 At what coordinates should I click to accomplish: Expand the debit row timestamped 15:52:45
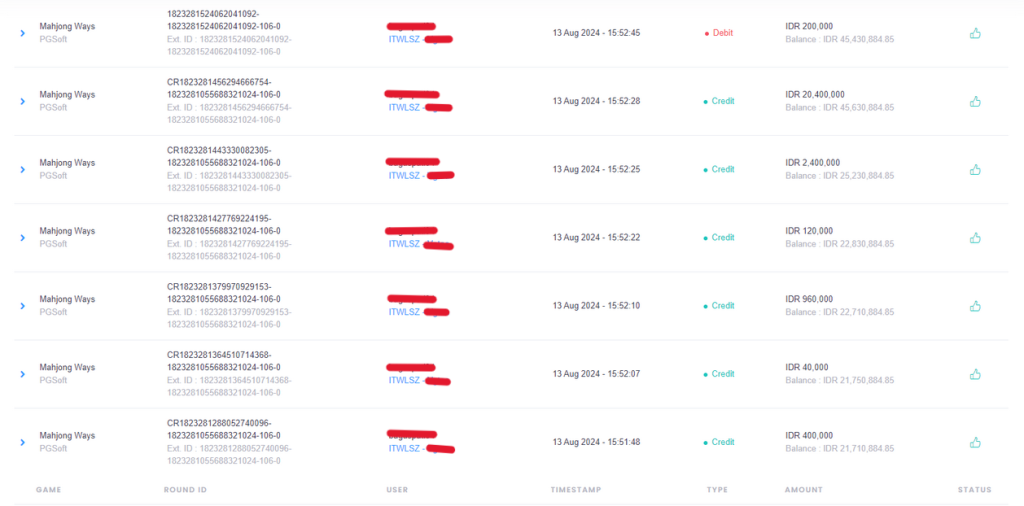tap(22, 33)
